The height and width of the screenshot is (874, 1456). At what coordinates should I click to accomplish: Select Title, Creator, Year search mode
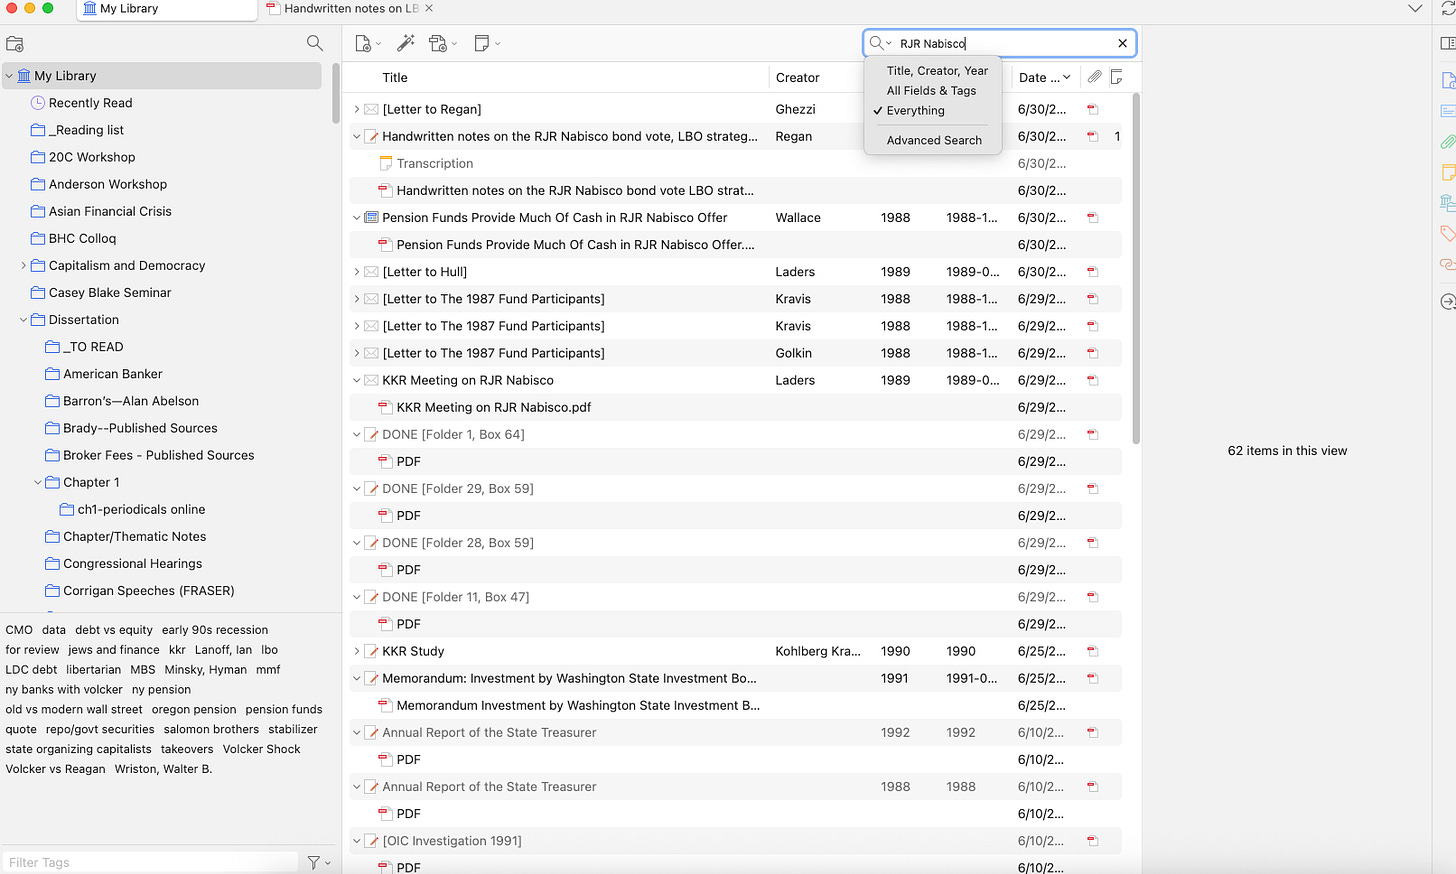click(937, 71)
